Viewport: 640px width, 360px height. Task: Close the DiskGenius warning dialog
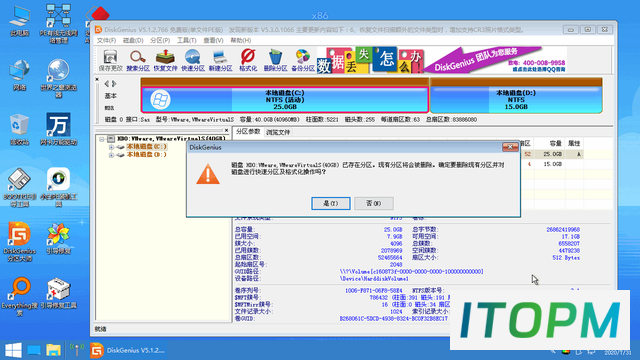[x=510, y=147]
